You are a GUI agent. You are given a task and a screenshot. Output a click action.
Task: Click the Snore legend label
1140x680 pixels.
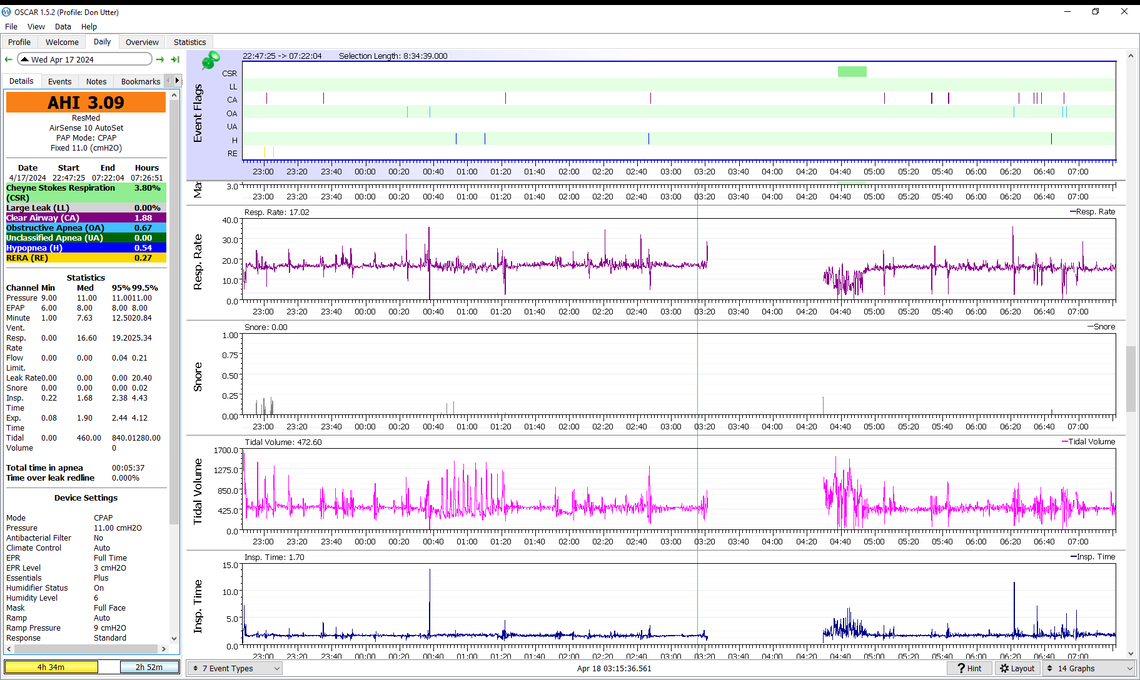(1101, 327)
